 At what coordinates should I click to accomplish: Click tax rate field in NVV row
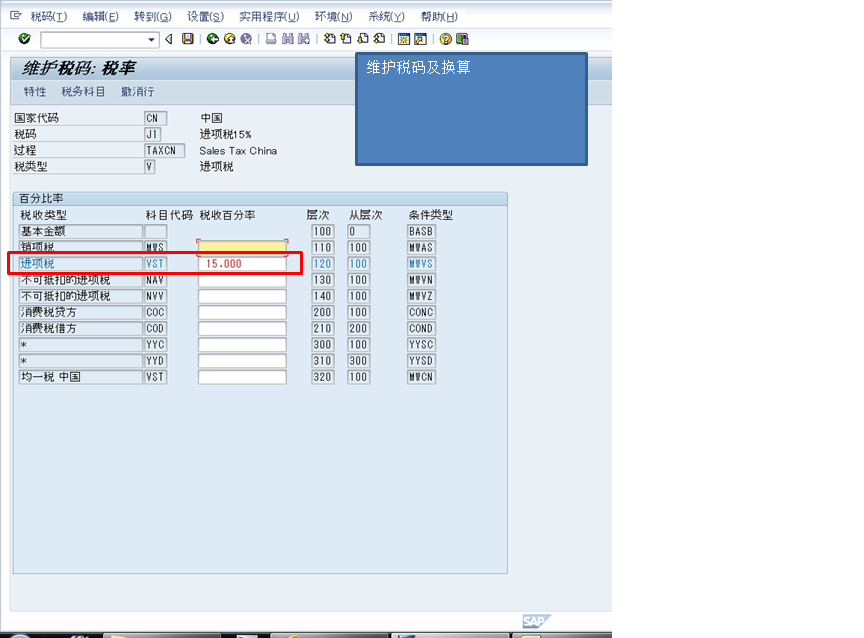[242, 296]
